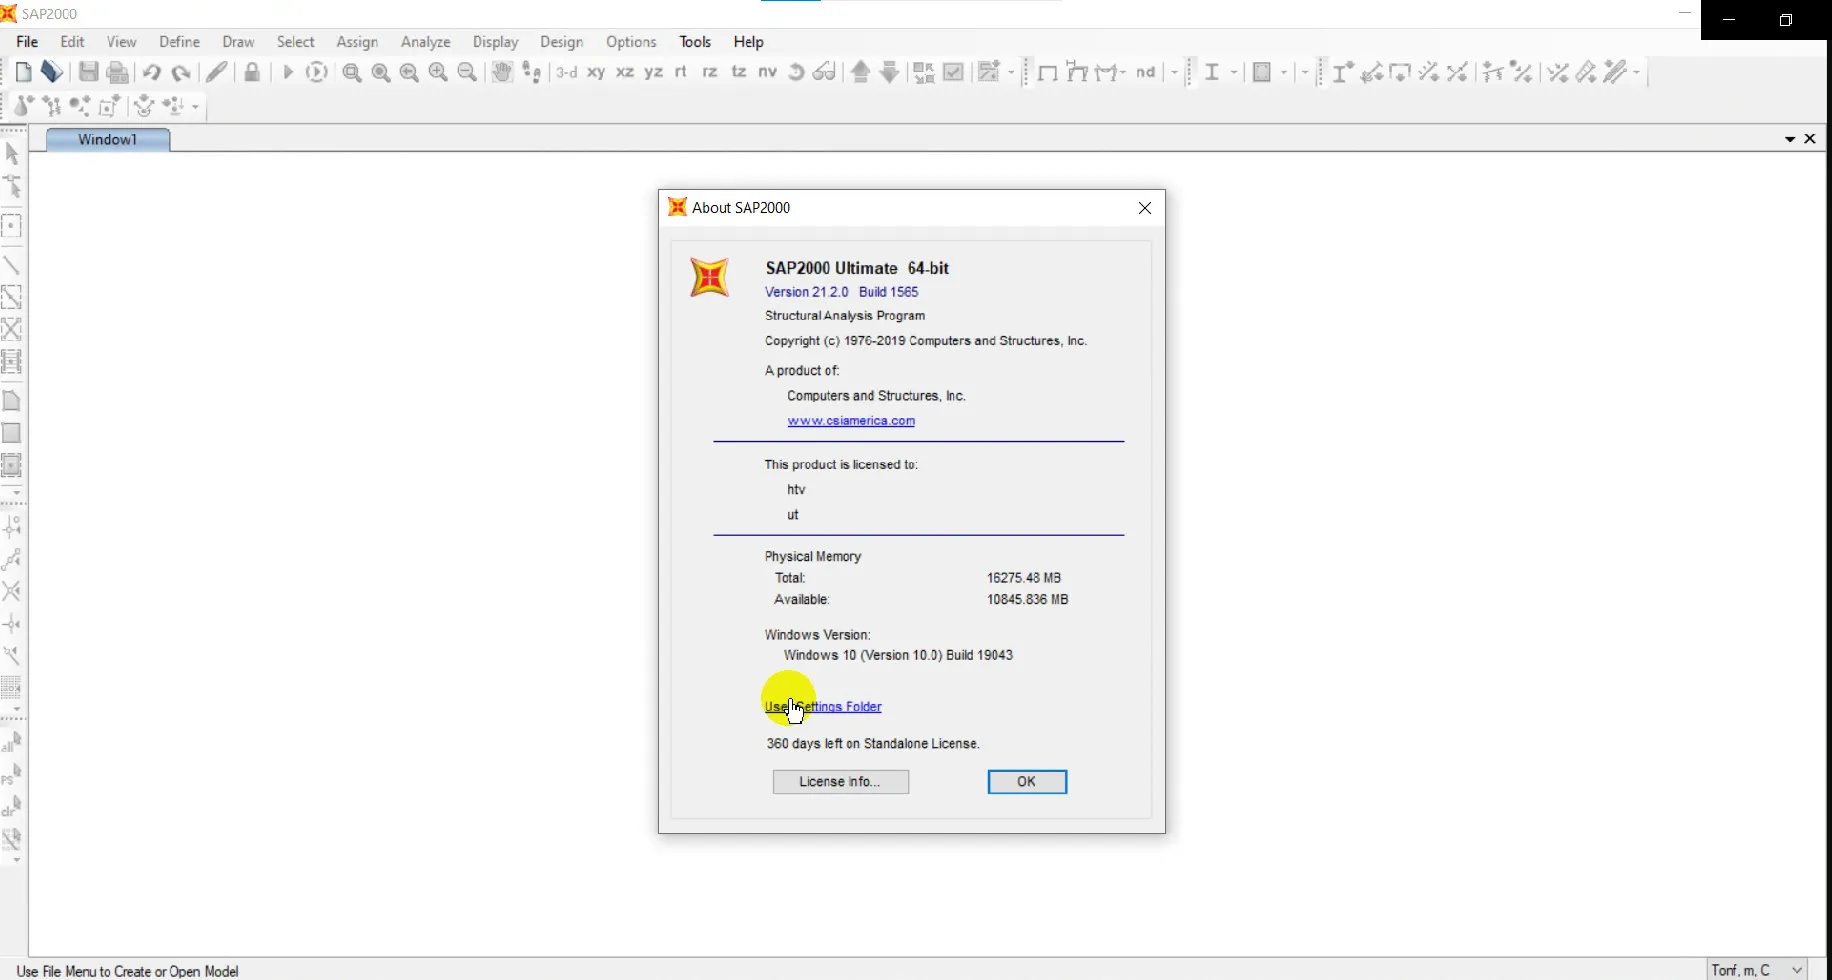Open the Define menu
This screenshot has width=1832, height=980.
(180, 42)
